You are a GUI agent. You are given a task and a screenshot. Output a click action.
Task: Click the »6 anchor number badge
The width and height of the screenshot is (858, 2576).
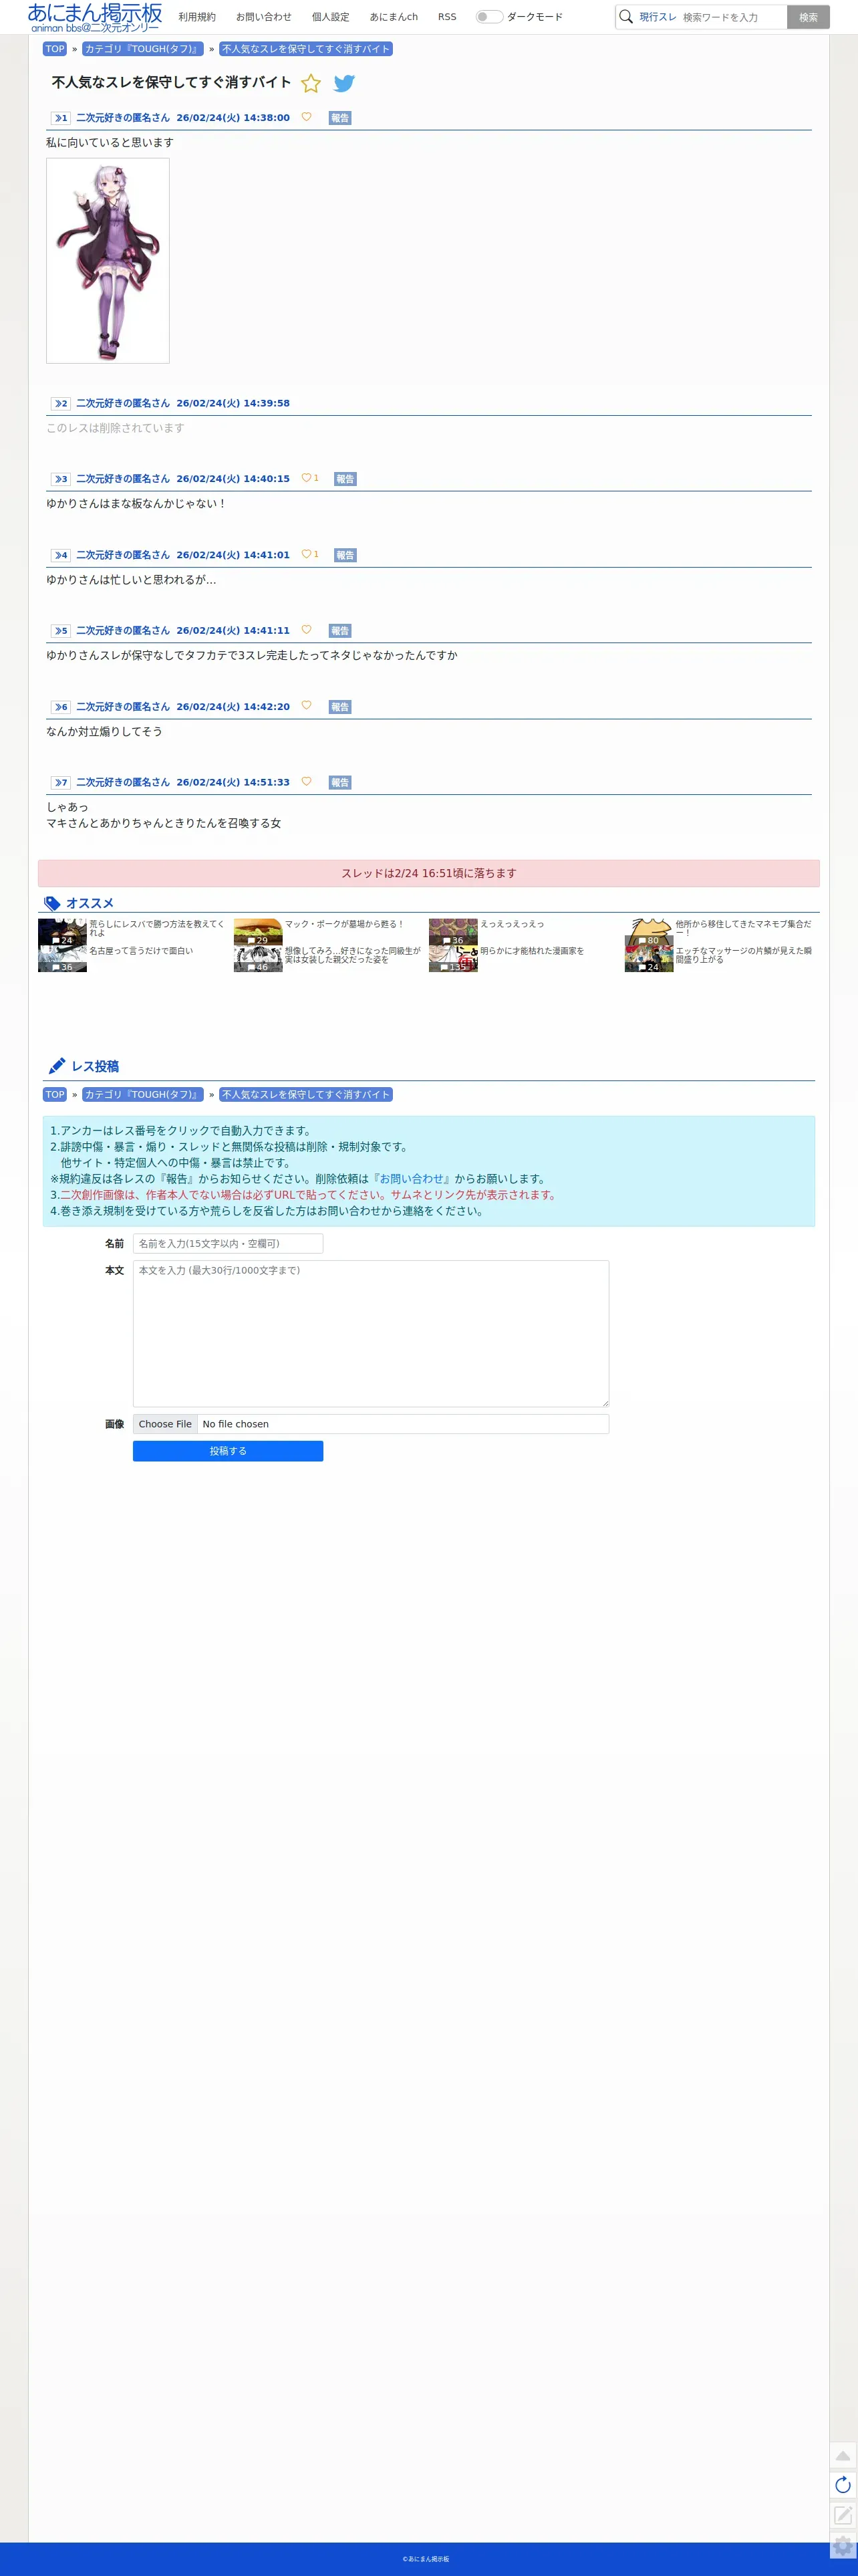click(x=61, y=707)
